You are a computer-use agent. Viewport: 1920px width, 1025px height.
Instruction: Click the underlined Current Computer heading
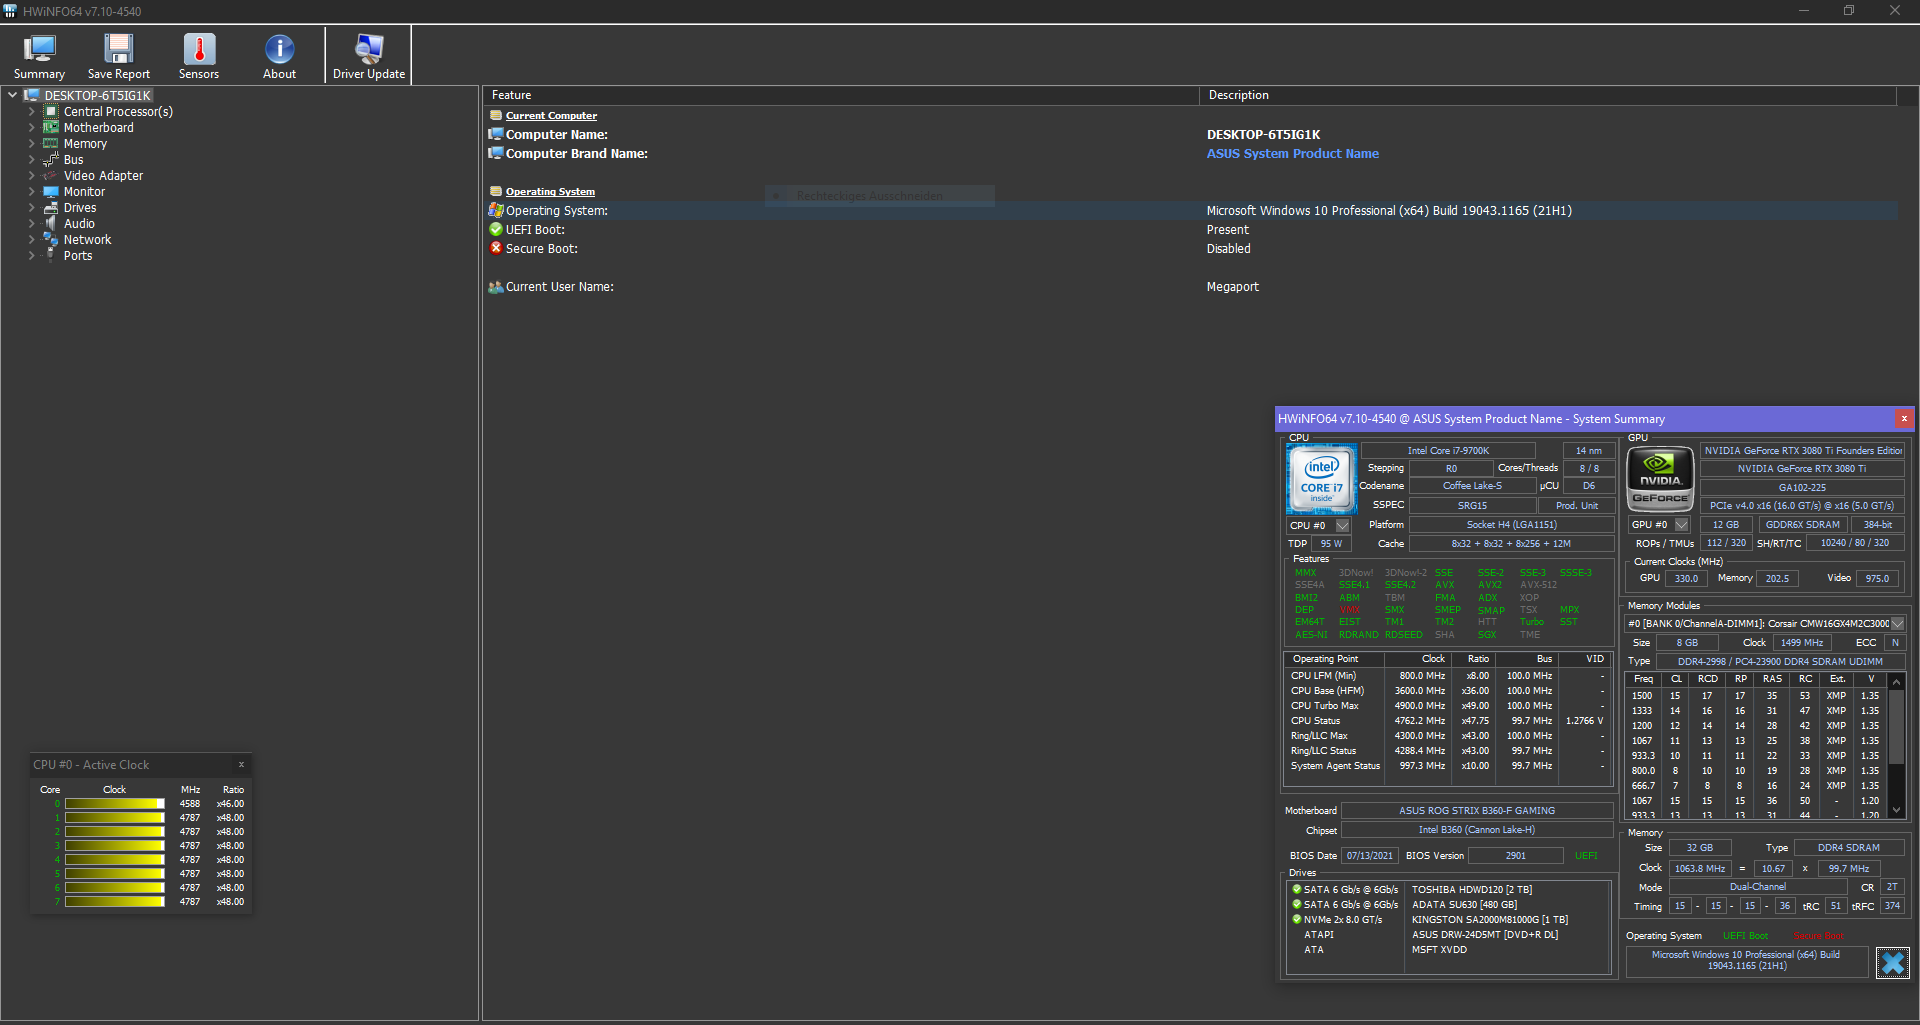pyautogui.click(x=551, y=115)
